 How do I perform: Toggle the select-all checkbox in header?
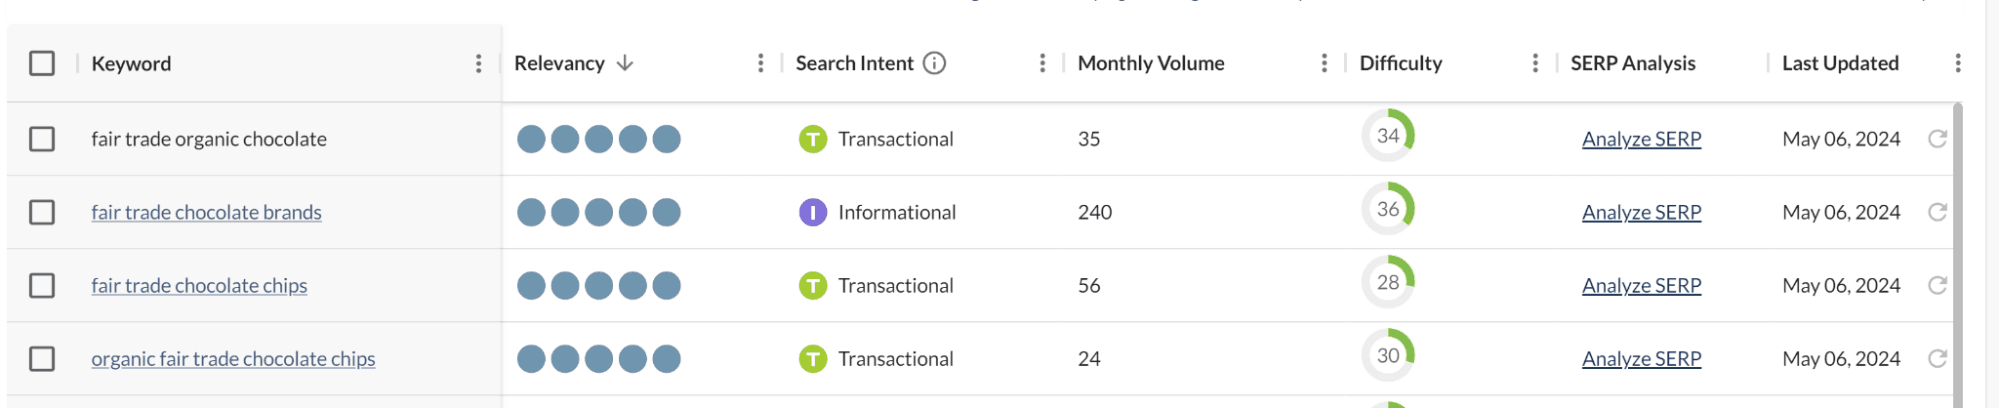click(x=42, y=63)
